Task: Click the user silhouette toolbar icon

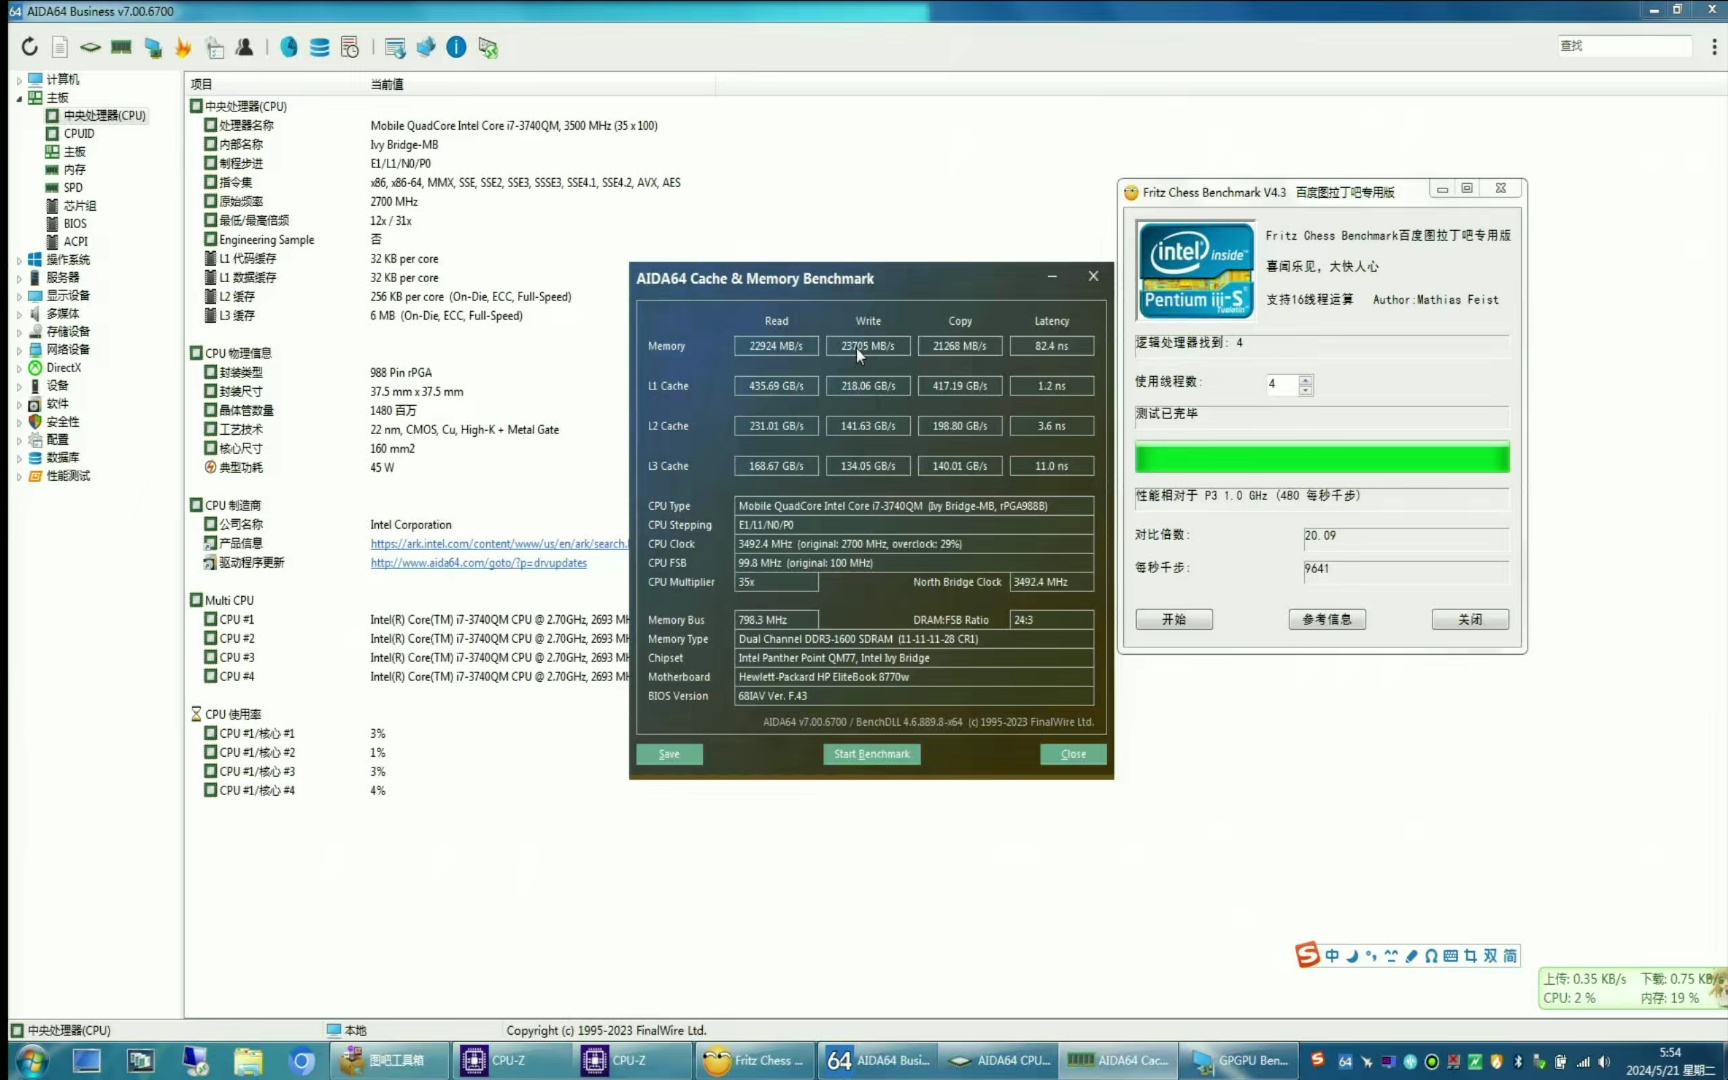Action: [x=244, y=47]
